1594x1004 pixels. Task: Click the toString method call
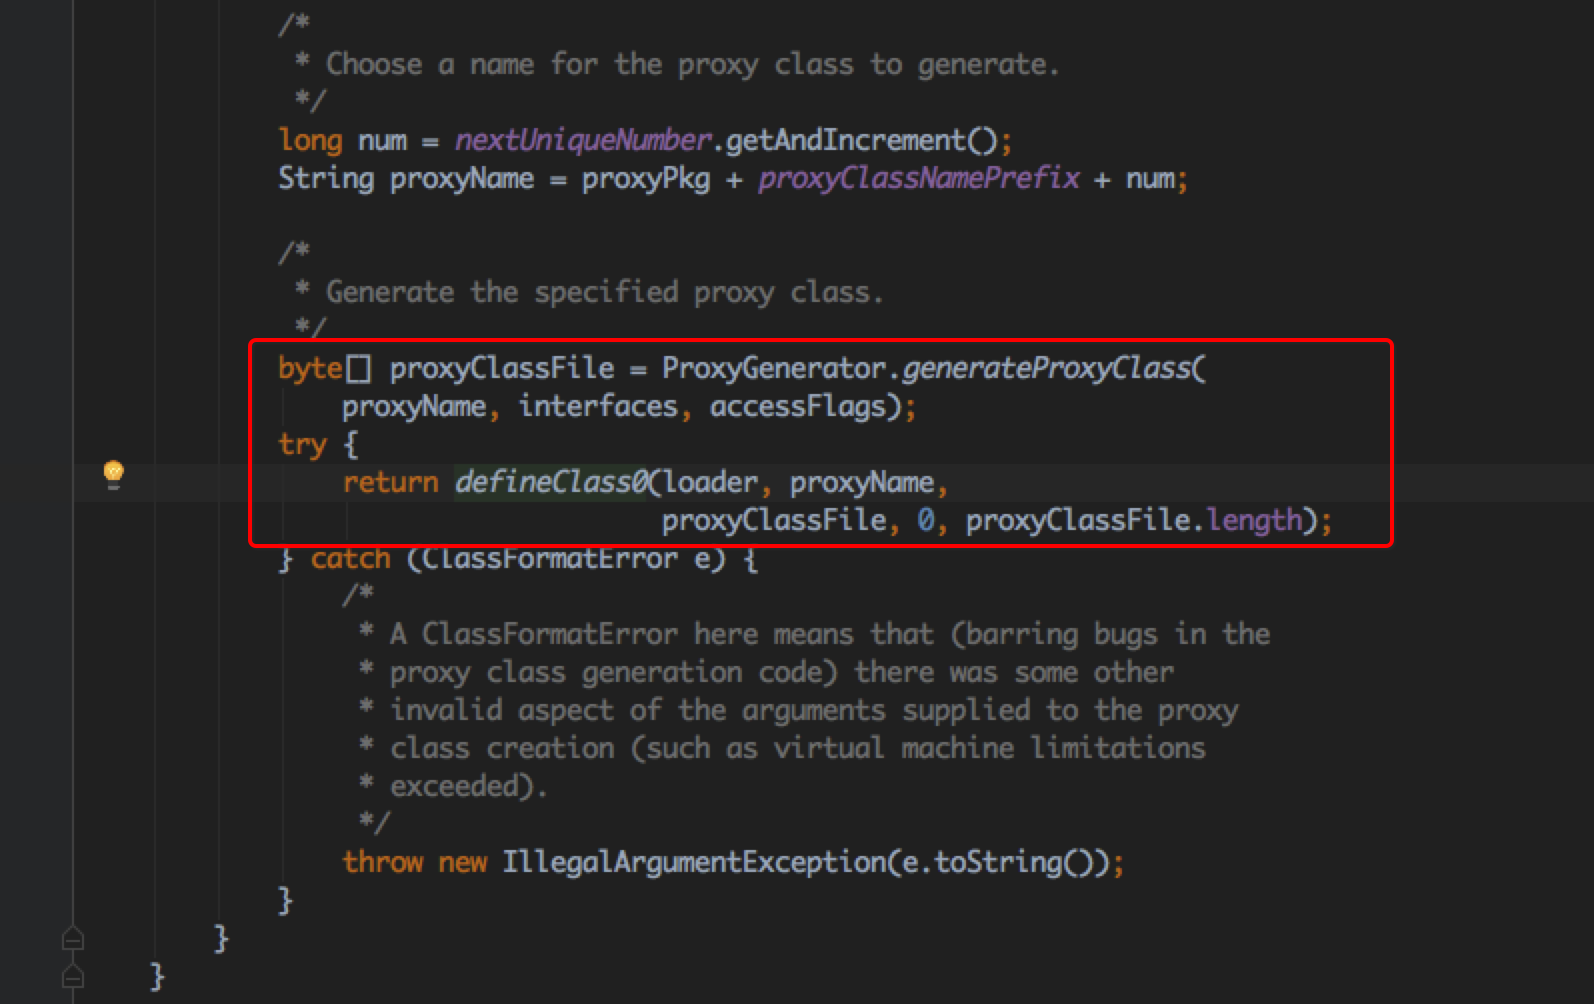pyautogui.click(x=998, y=862)
